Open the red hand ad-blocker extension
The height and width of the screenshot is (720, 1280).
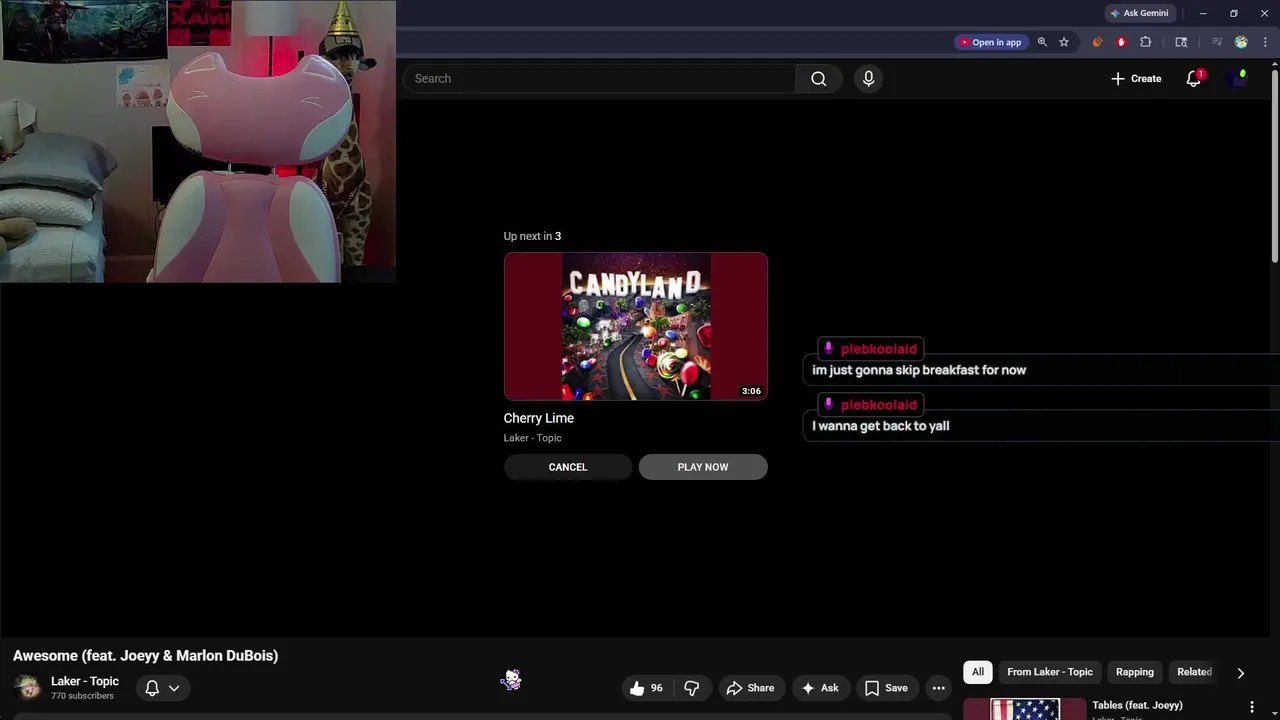tap(1121, 42)
